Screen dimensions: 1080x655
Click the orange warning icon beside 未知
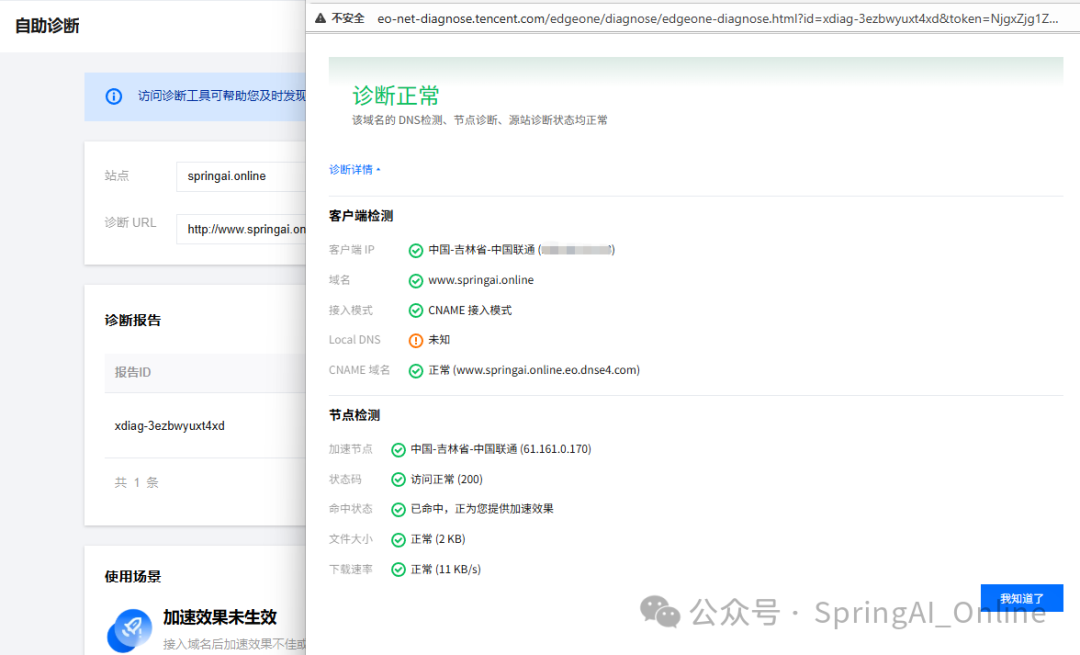click(x=416, y=340)
